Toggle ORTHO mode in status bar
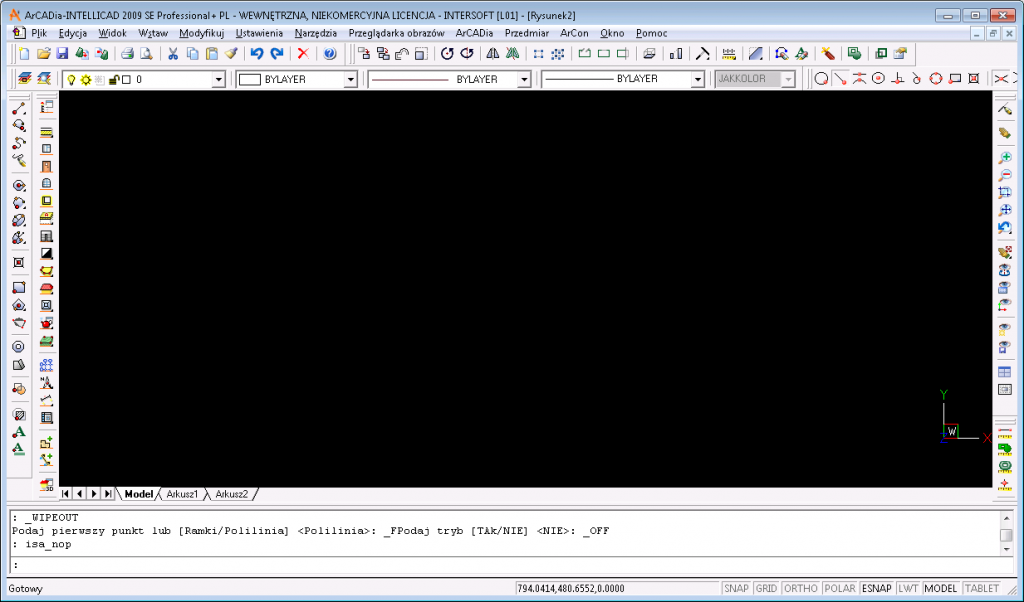This screenshot has height=602, width=1024. click(800, 589)
